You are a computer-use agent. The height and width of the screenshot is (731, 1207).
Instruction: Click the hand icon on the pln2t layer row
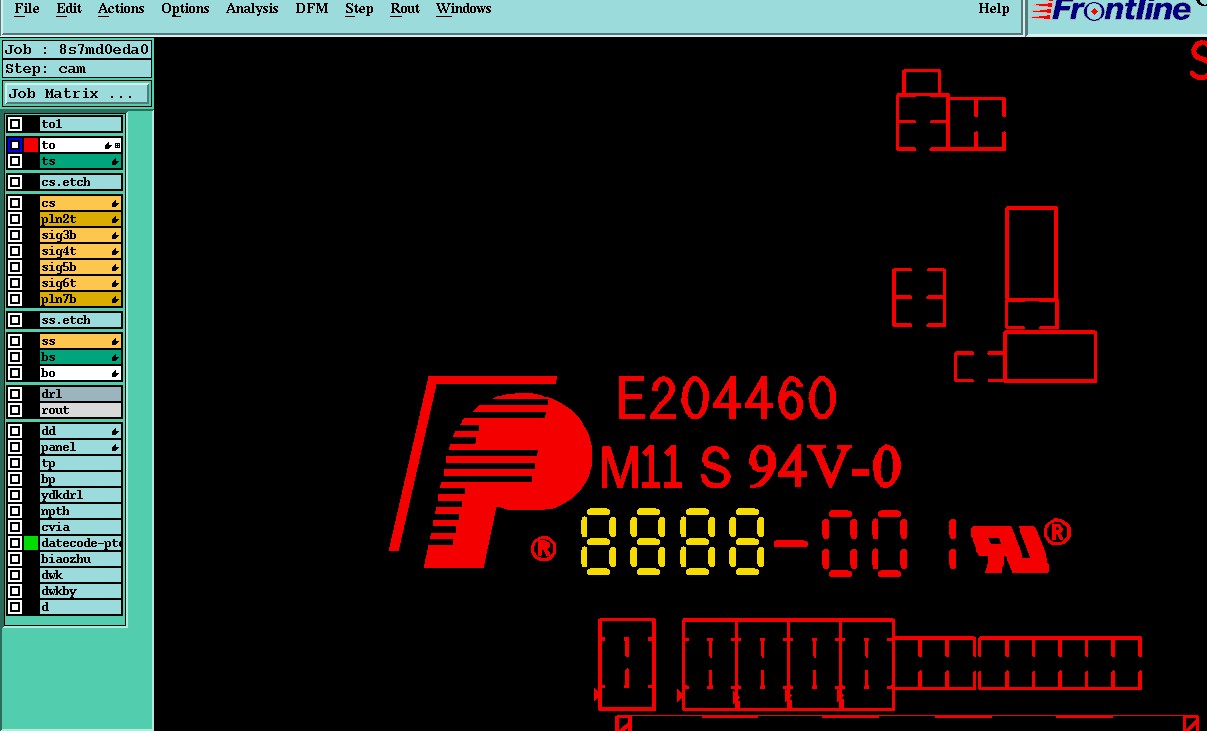115,220
